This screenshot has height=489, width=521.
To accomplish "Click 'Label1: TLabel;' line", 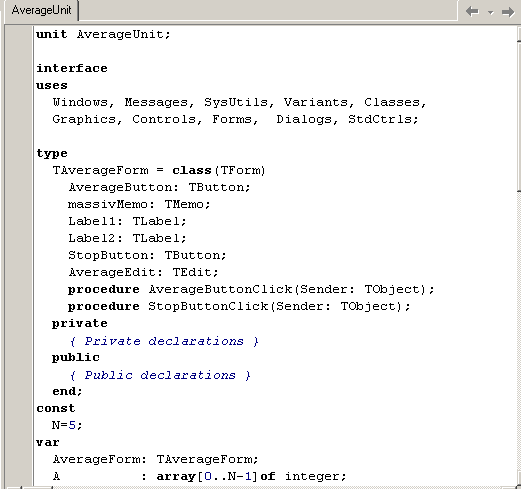I will (x=127, y=221).
